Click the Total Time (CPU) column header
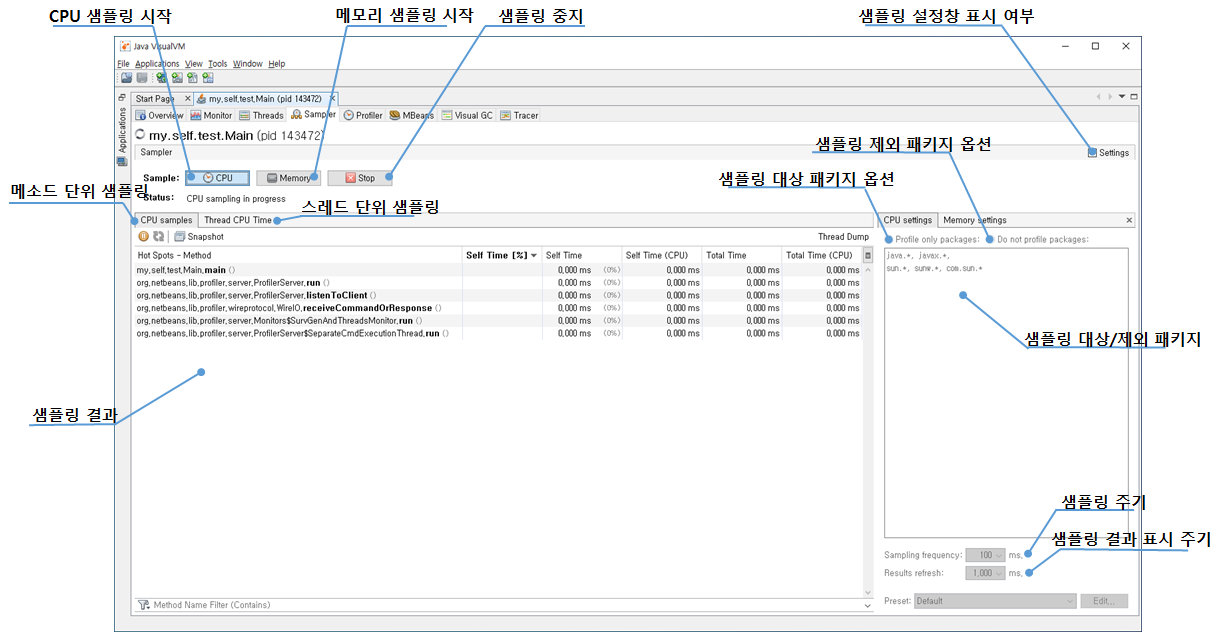The height and width of the screenshot is (632, 1223). pos(821,255)
